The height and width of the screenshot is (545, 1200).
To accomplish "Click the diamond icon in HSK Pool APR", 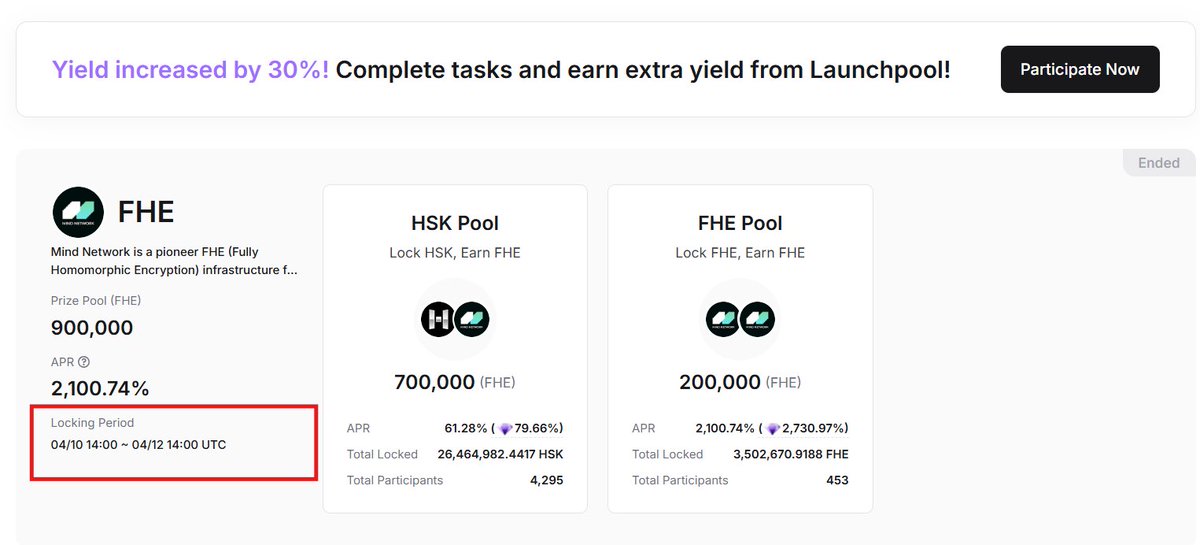I will pyautogui.click(x=505, y=428).
